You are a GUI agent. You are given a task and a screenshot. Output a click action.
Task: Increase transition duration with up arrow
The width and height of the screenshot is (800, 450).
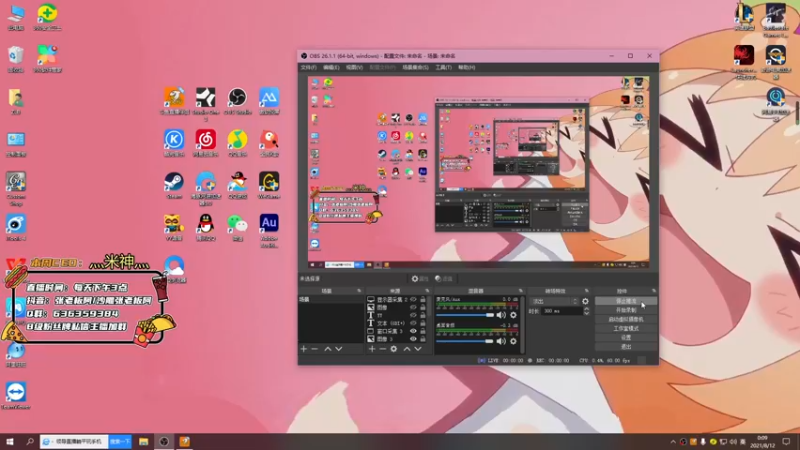[586, 309]
